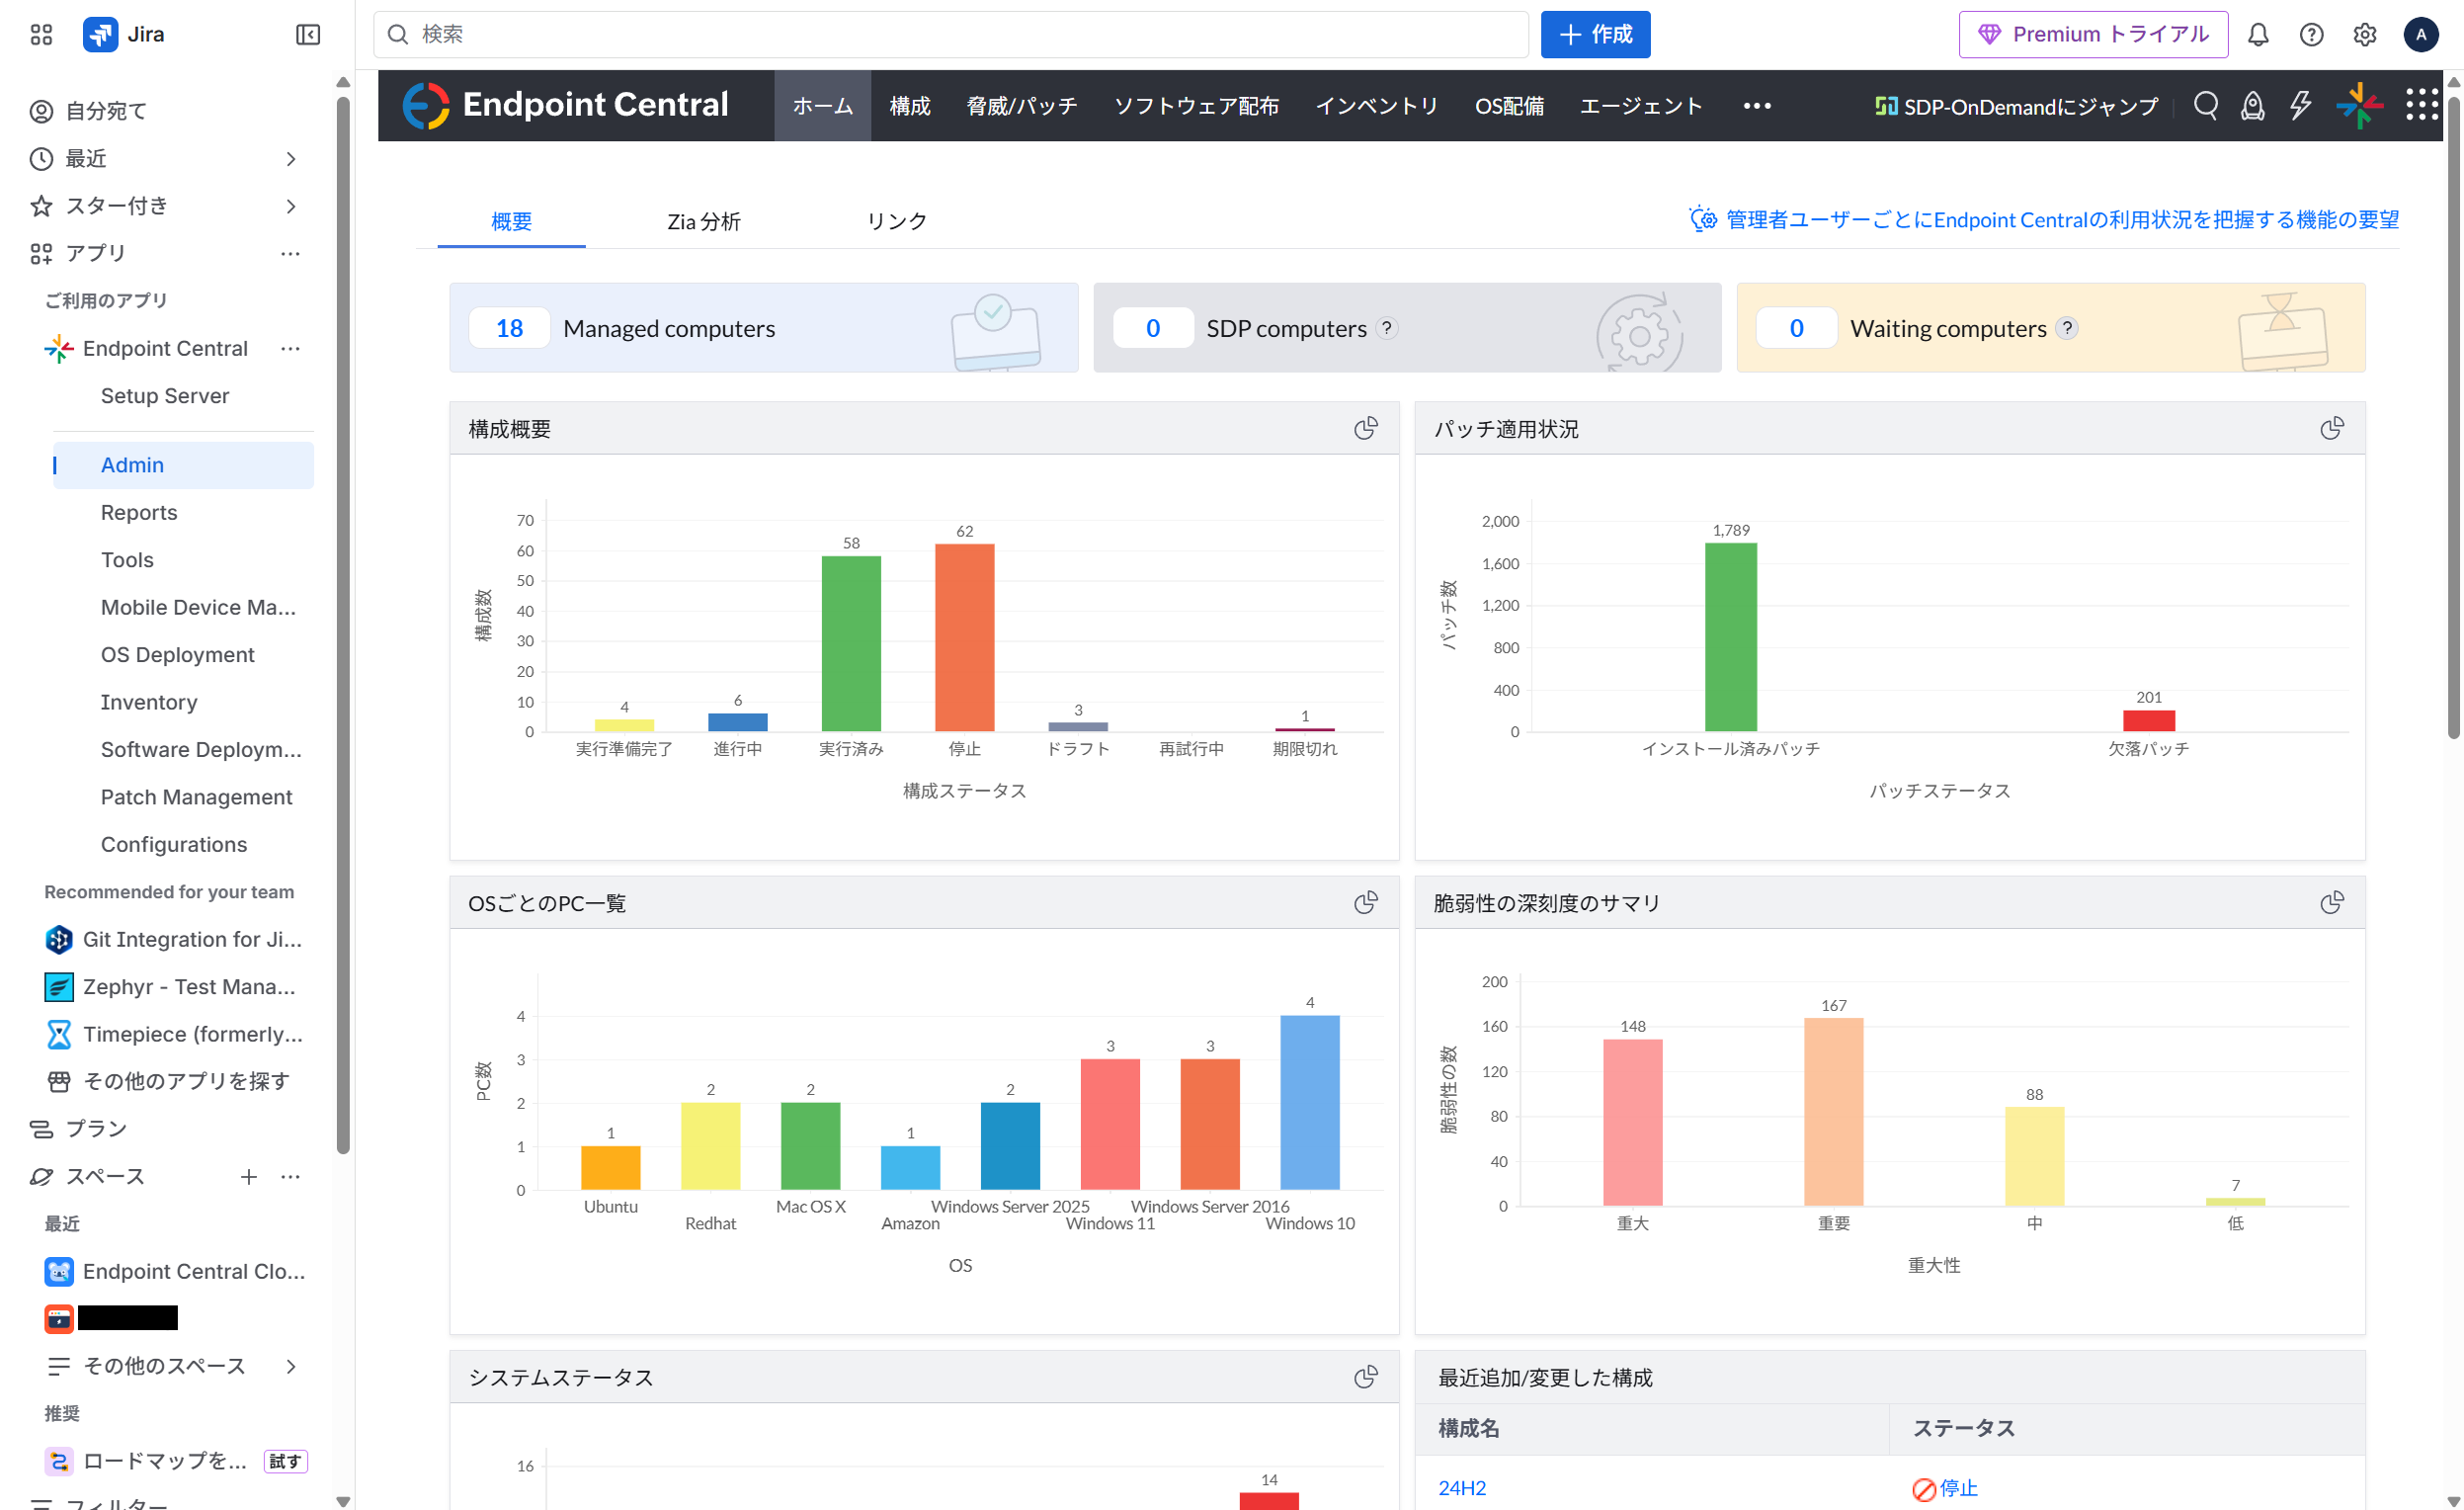Click the green 実行済み bar in chart
The height and width of the screenshot is (1510, 2464).
(851, 645)
